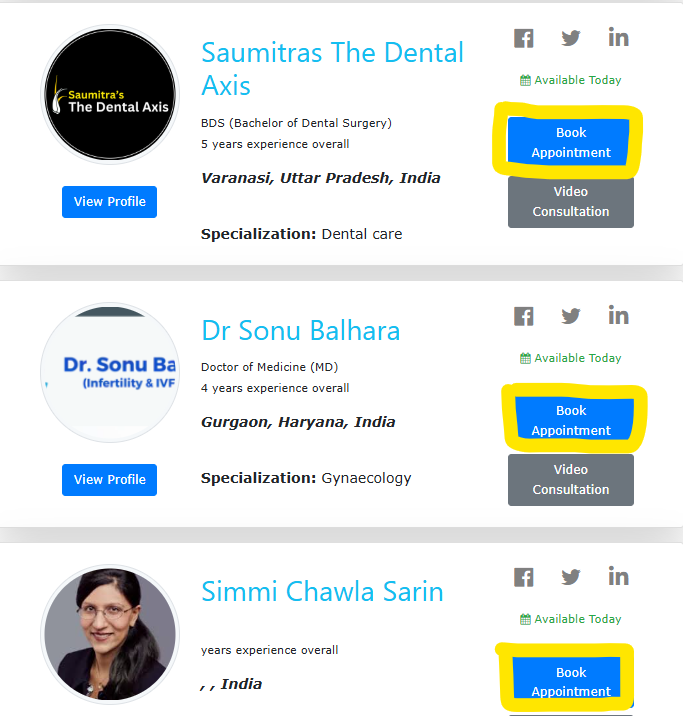Open LinkedIn icon for Simmi Chawla Sarin

pyautogui.click(x=618, y=576)
